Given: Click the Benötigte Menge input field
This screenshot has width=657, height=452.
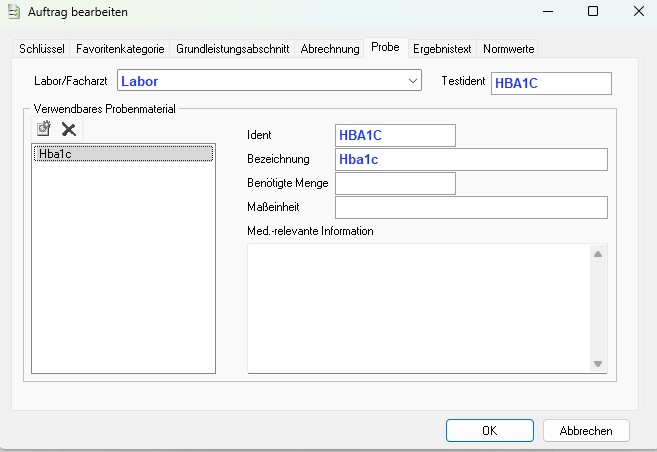Looking at the screenshot, I should [395, 183].
